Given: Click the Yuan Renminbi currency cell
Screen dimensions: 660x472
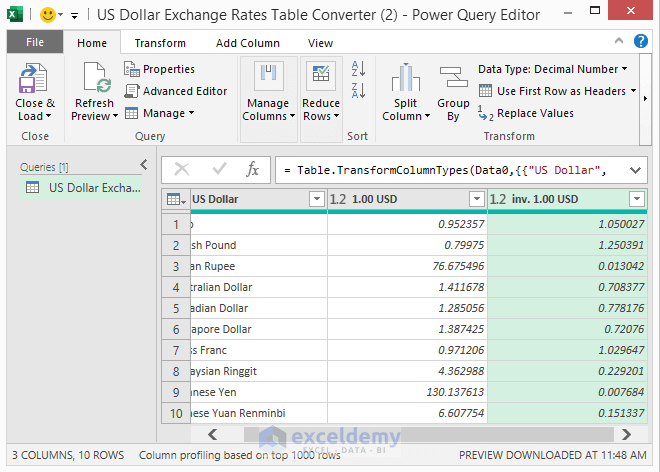Looking at the screenshot, I should (259, 413).
